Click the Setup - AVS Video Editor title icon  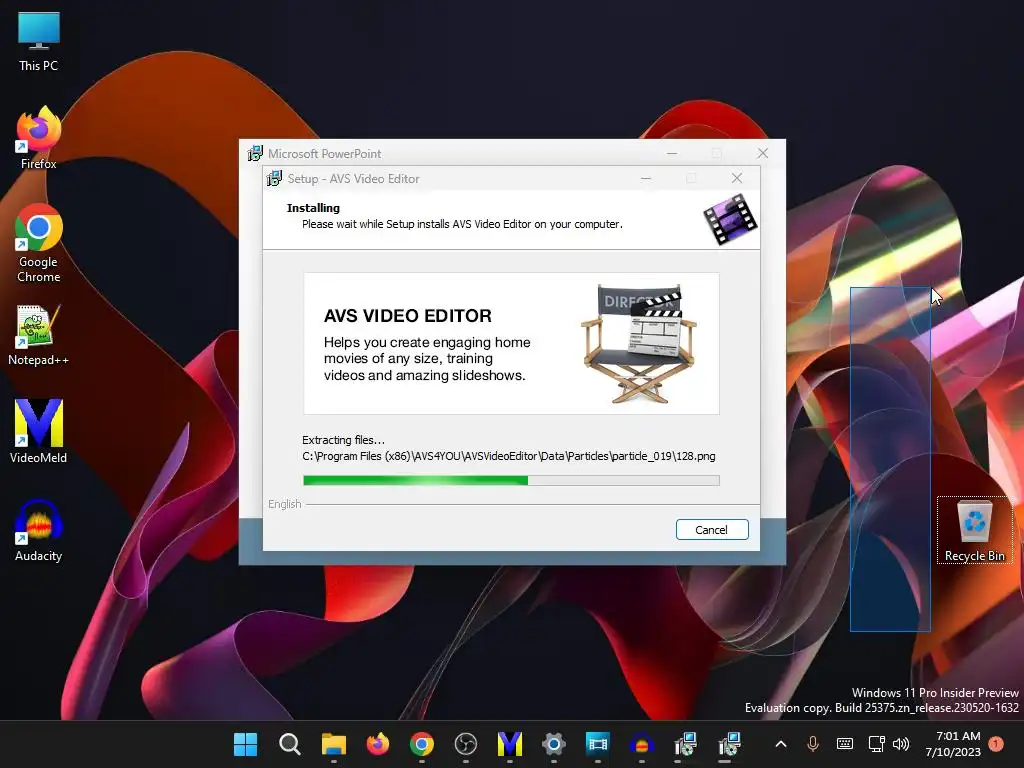click(x=275, y=178)
